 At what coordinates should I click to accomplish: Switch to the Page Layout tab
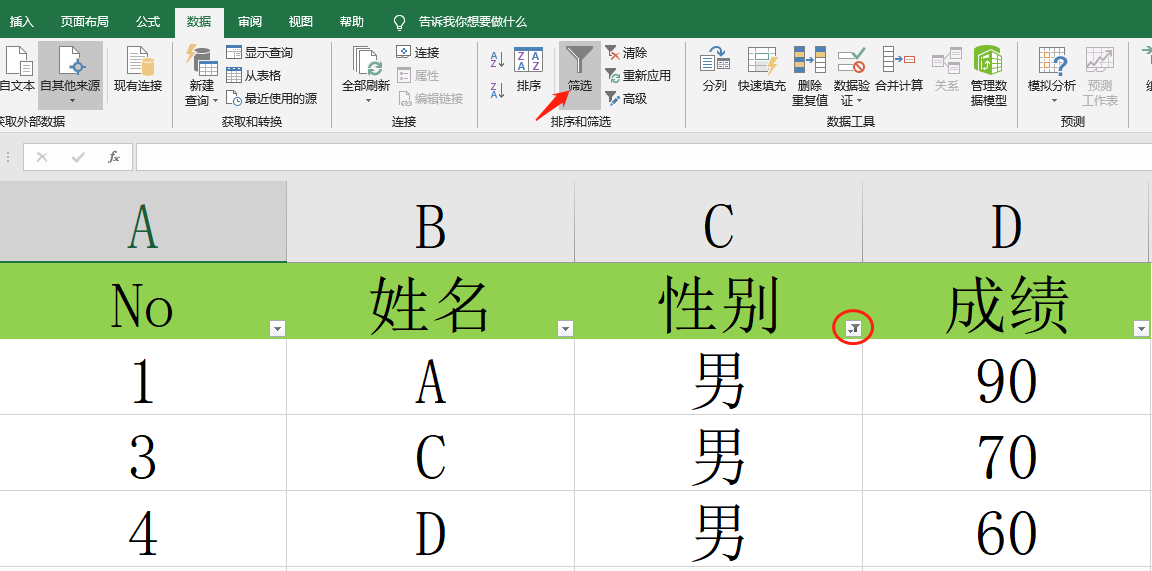(x=84, y=21)
